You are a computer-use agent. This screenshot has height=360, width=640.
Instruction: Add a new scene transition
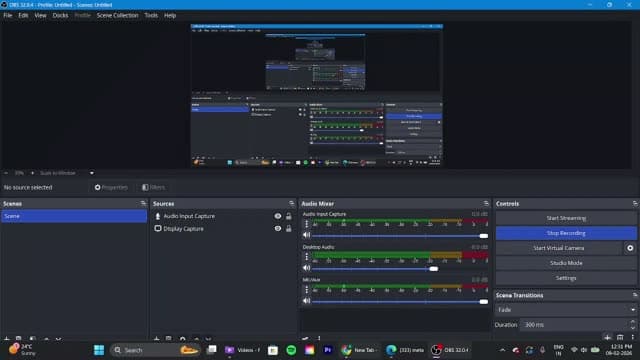607,337
